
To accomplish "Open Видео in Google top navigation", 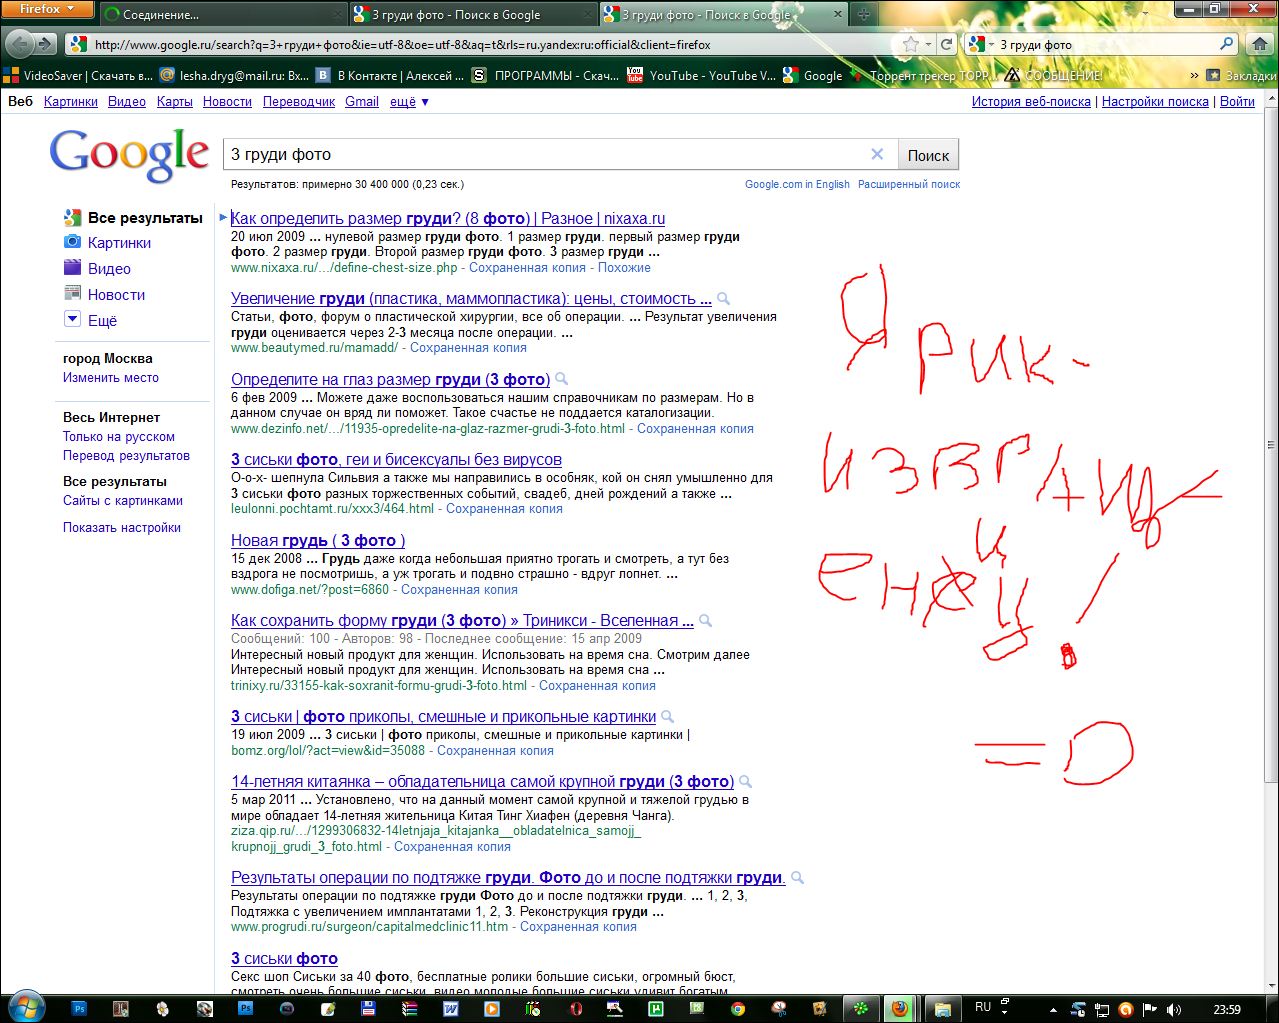I will pos(127,101).
